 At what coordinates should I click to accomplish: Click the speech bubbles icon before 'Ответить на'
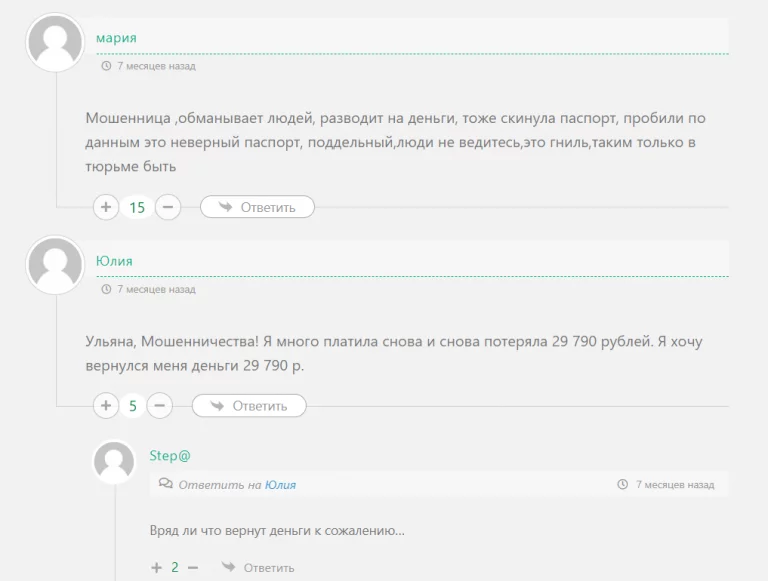[166, 484]
